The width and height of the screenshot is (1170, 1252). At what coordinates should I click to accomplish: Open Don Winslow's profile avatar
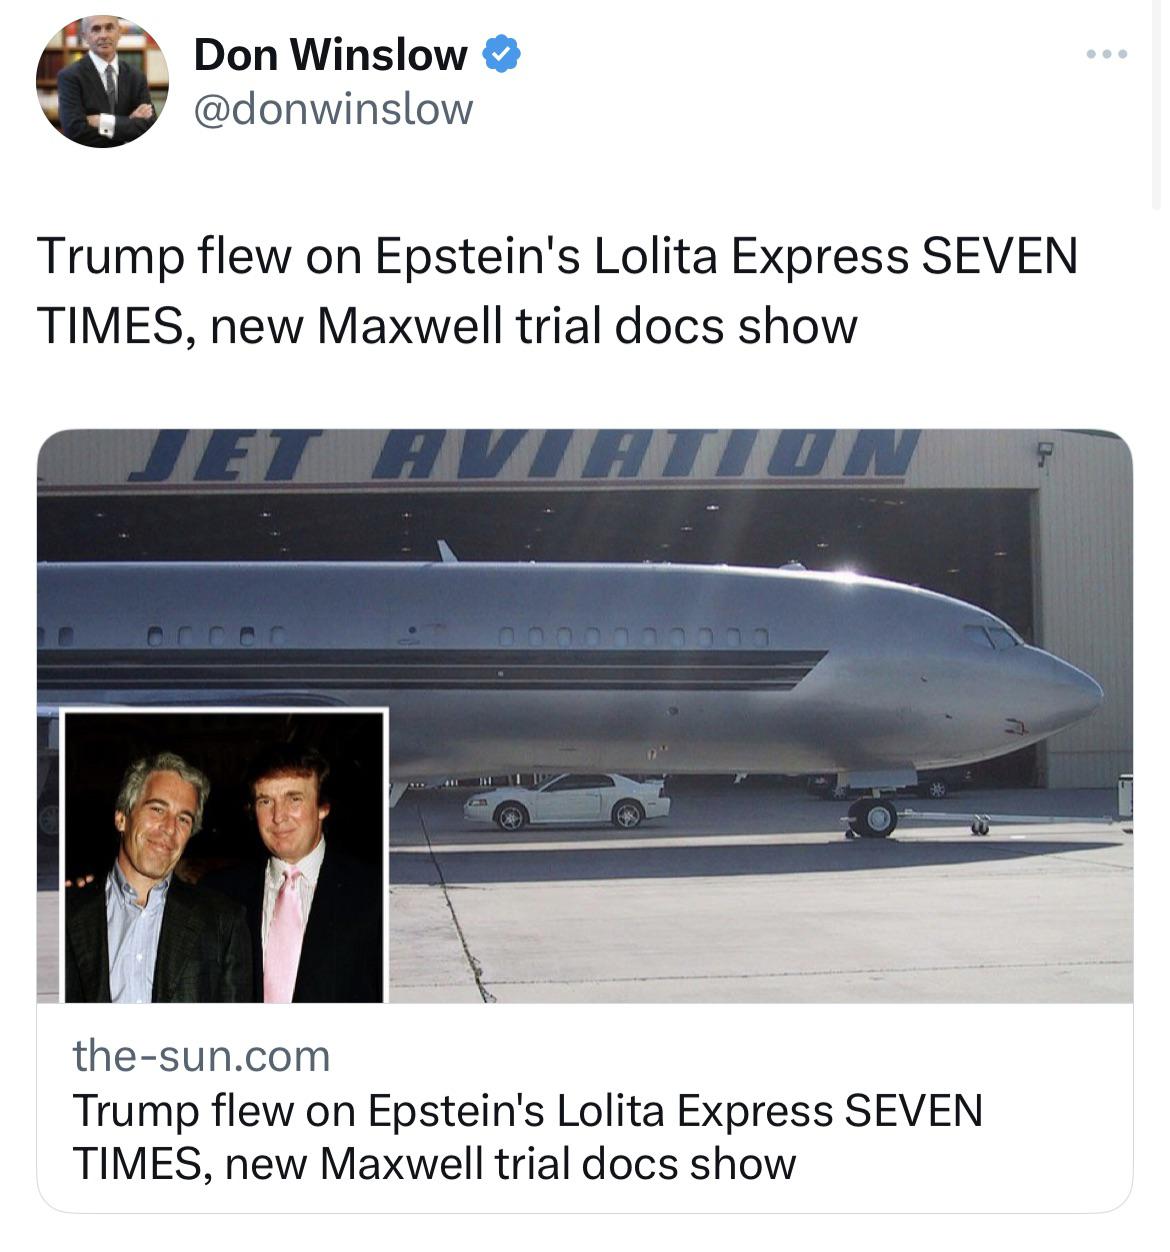103,81
